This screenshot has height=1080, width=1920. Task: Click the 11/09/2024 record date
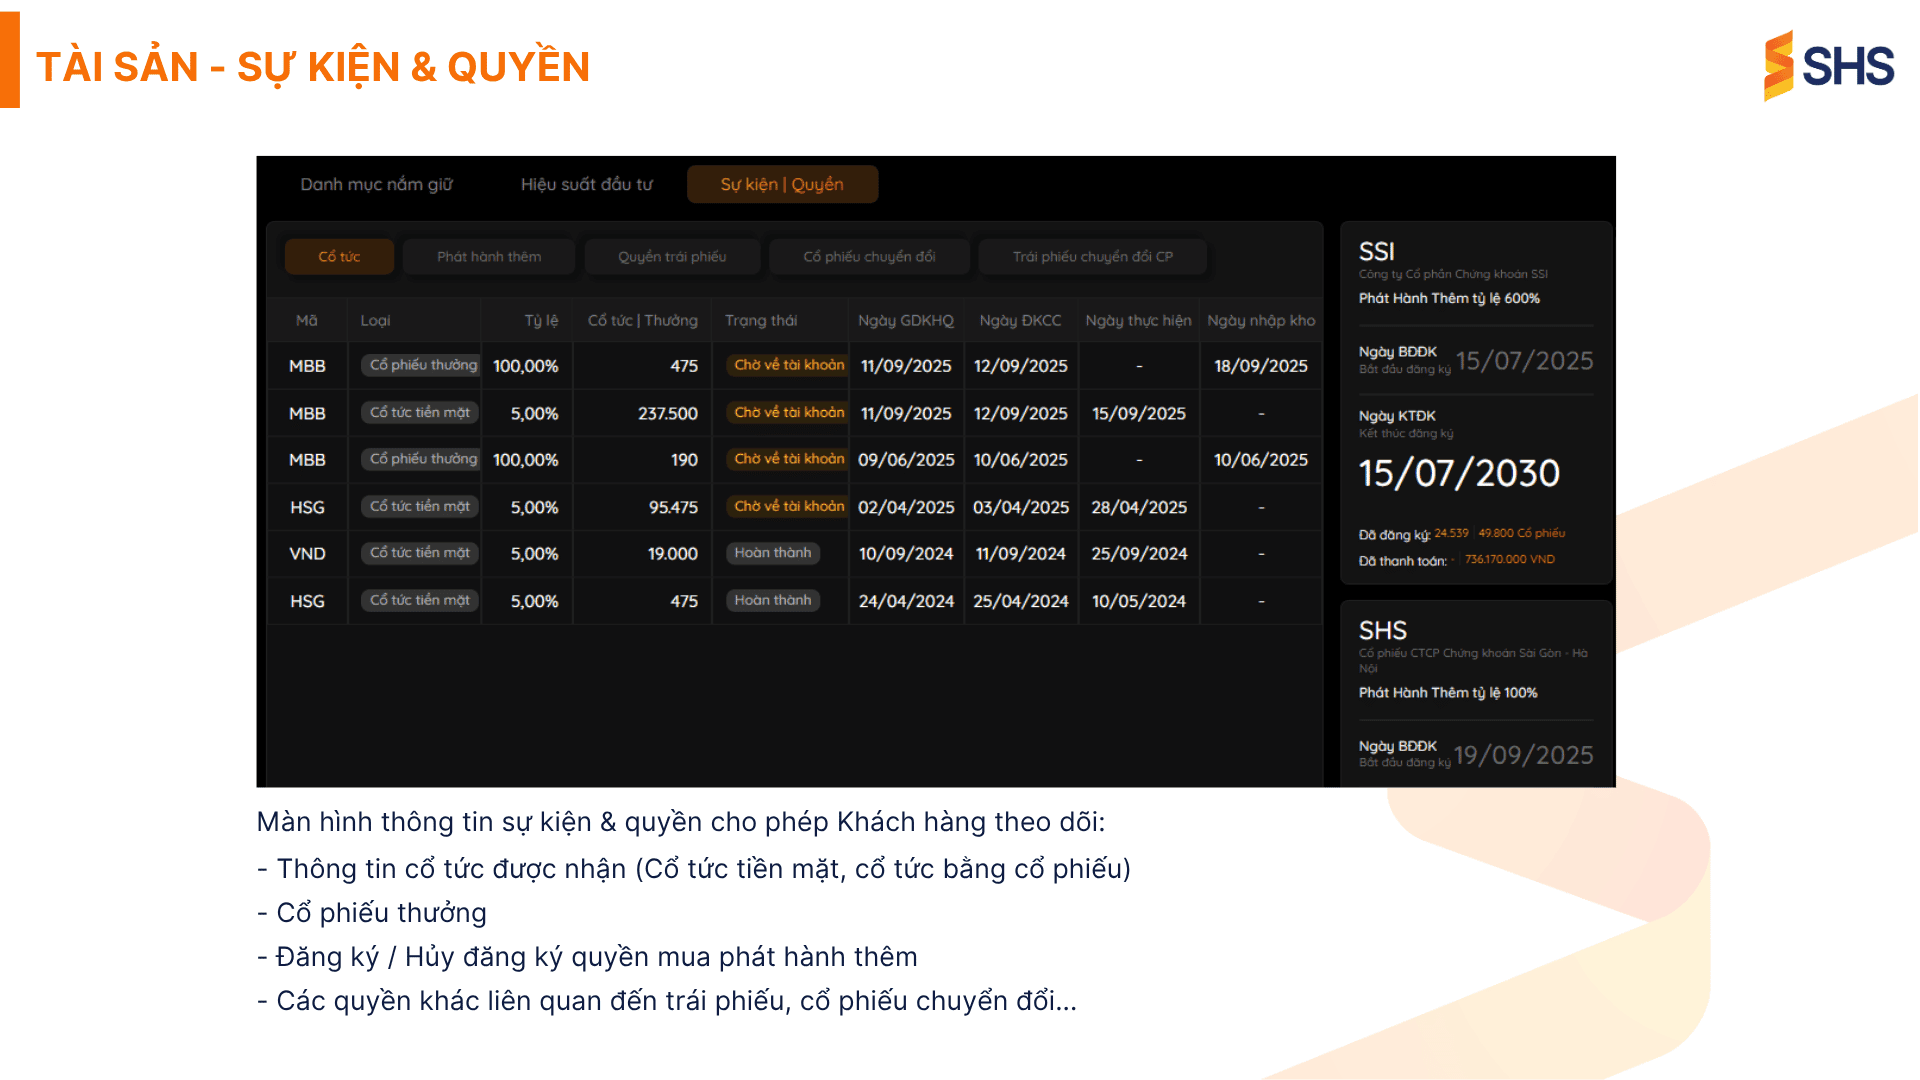click(1021, 554)
